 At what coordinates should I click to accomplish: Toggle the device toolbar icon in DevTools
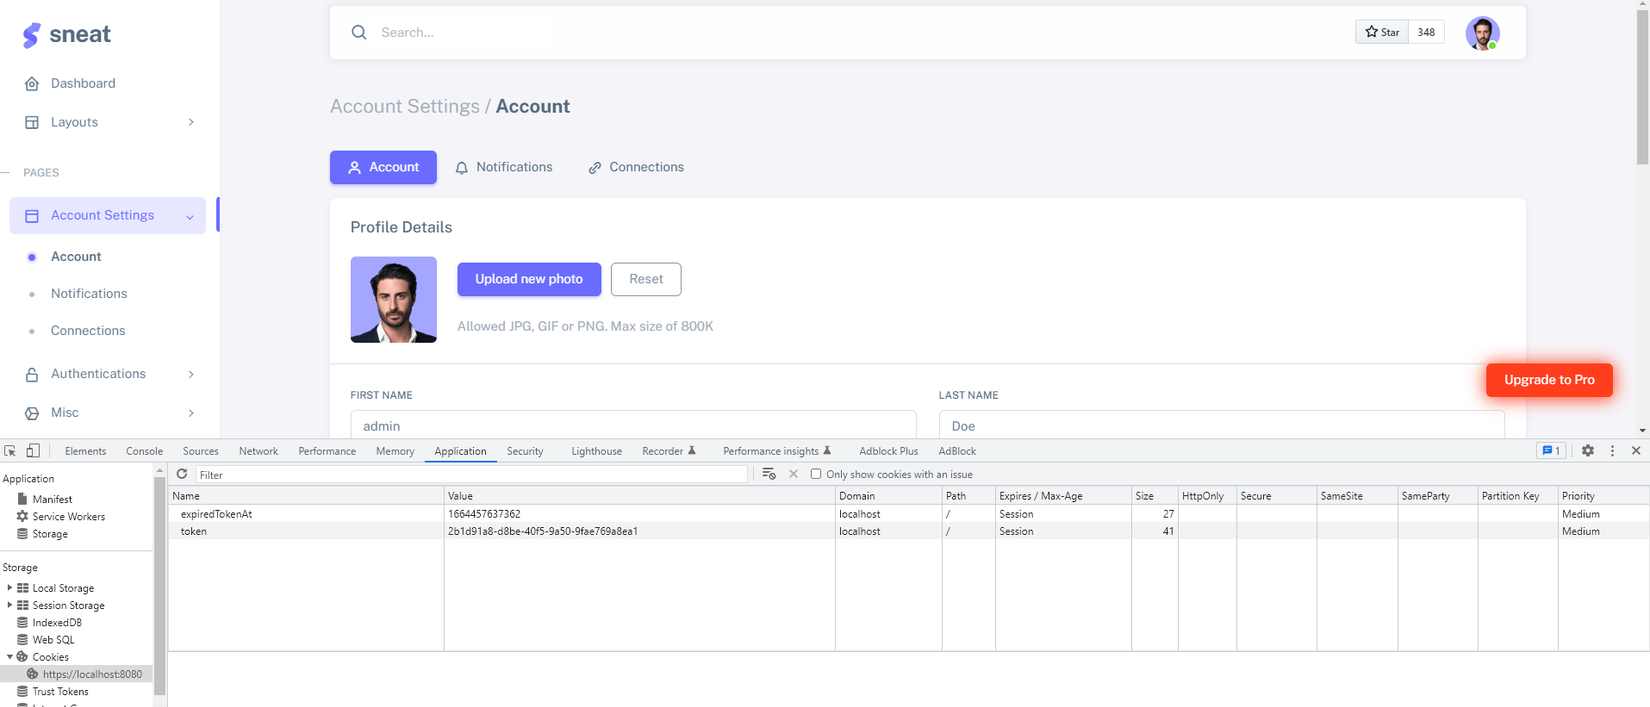pyautogui.click(x=33, y=451)
